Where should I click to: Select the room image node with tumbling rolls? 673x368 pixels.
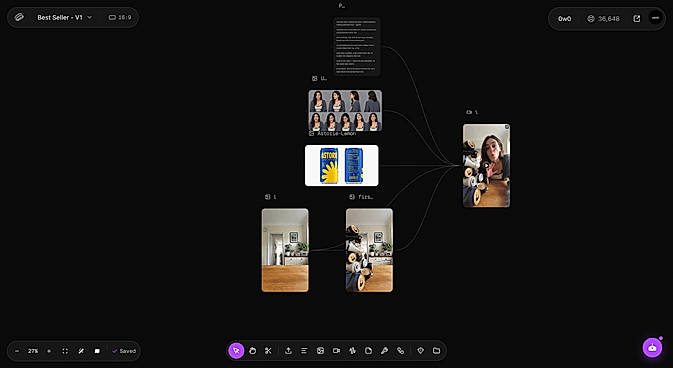coord(369,250)
